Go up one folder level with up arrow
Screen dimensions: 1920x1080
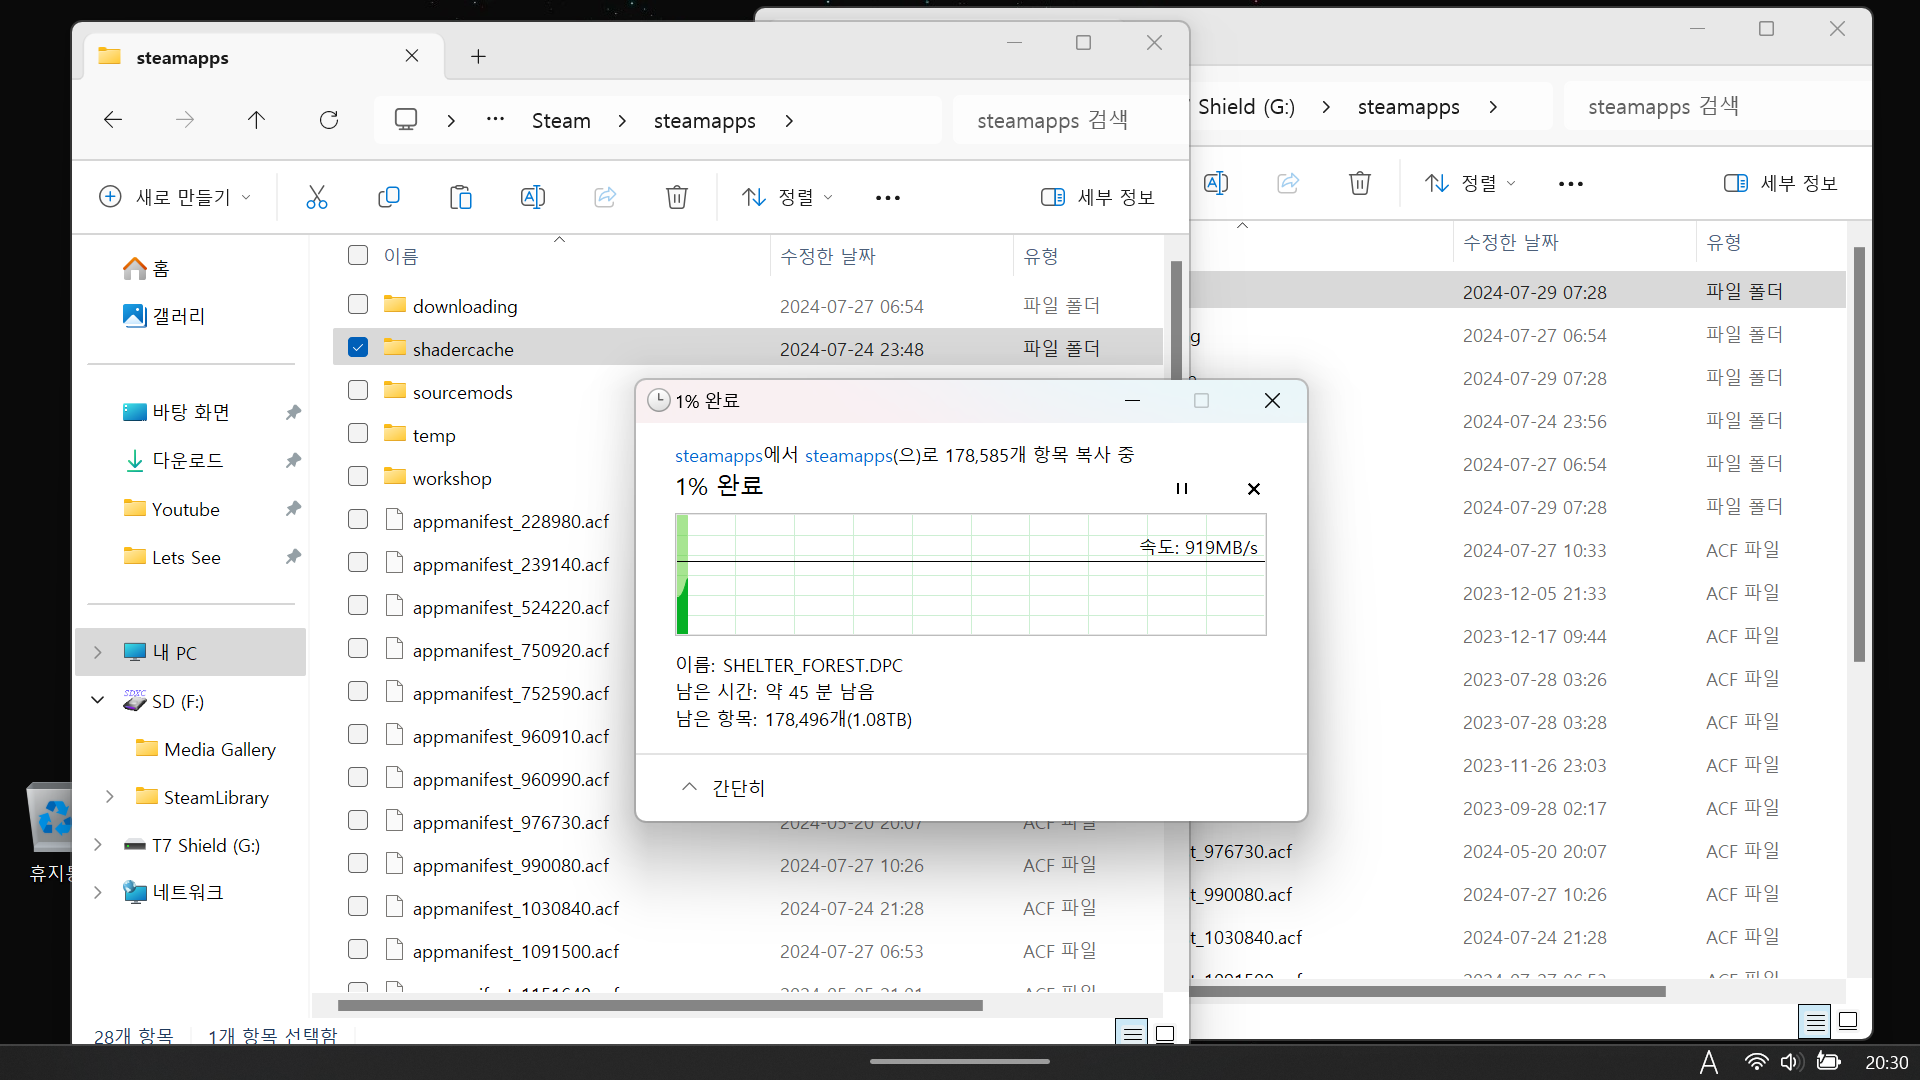(x=256, y=120)
